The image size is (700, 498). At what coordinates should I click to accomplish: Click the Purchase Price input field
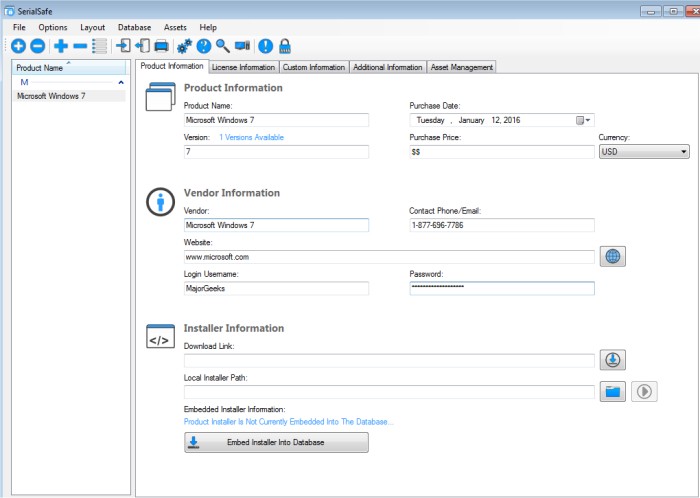click(x=502, y=152)
